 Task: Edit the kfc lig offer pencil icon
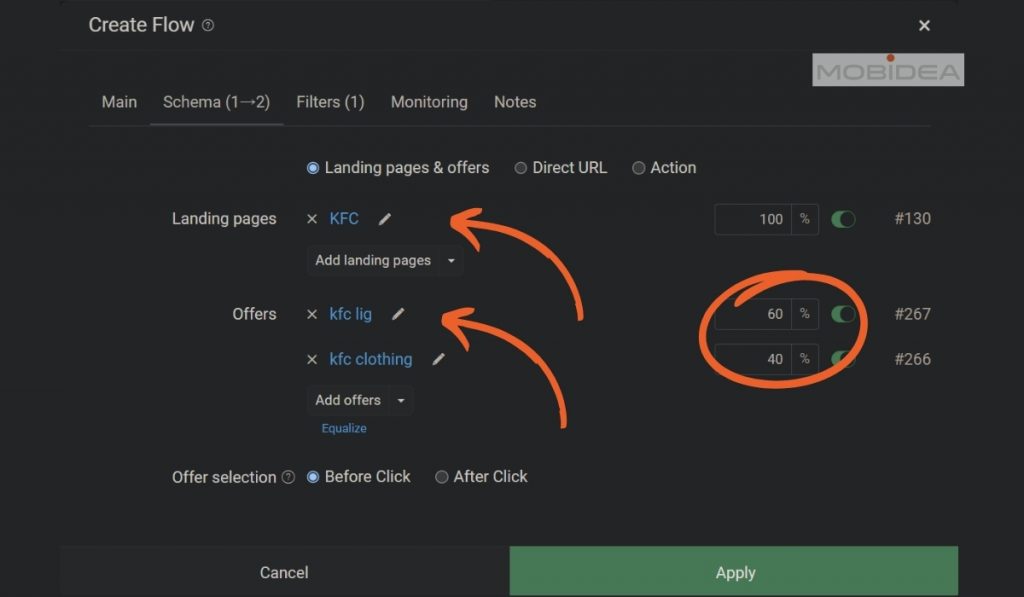[398, 314]
